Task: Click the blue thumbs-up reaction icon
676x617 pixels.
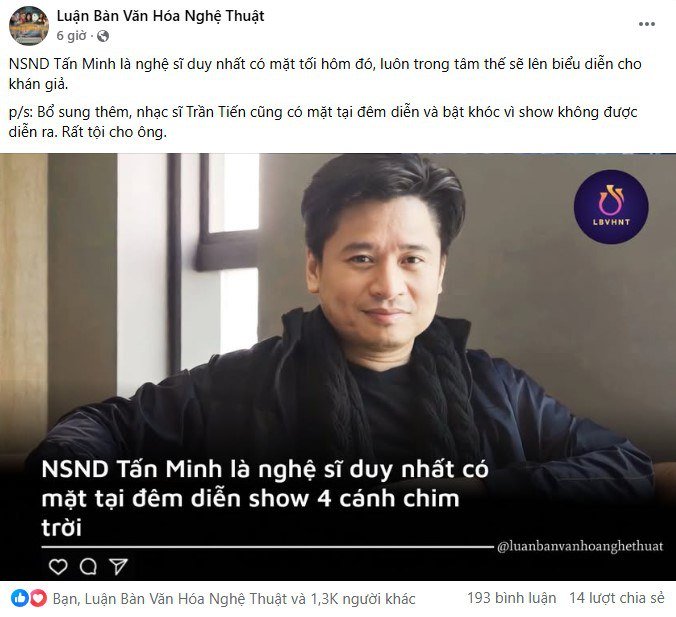Action: pyautogui.click(x=19, y=598)
